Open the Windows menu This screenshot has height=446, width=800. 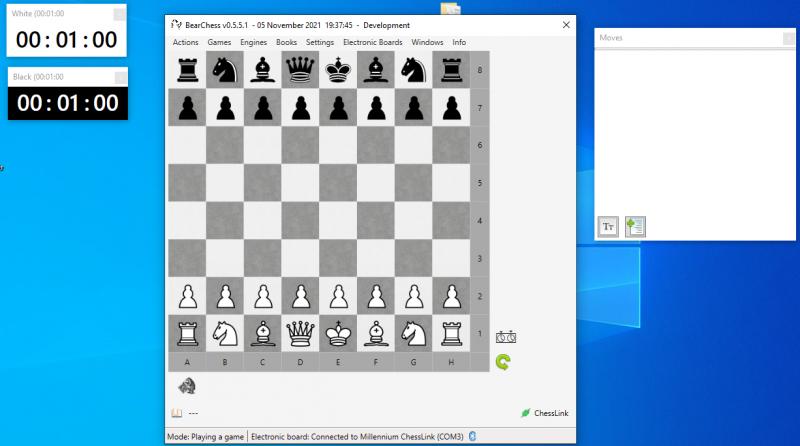pyautogui.click(x=427, y=43)
